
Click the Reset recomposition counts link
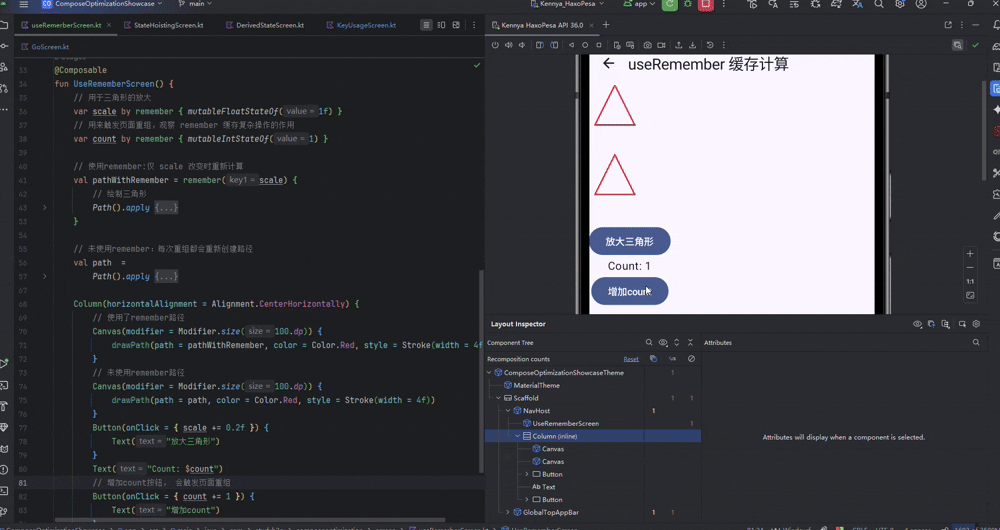coord(631,359)
